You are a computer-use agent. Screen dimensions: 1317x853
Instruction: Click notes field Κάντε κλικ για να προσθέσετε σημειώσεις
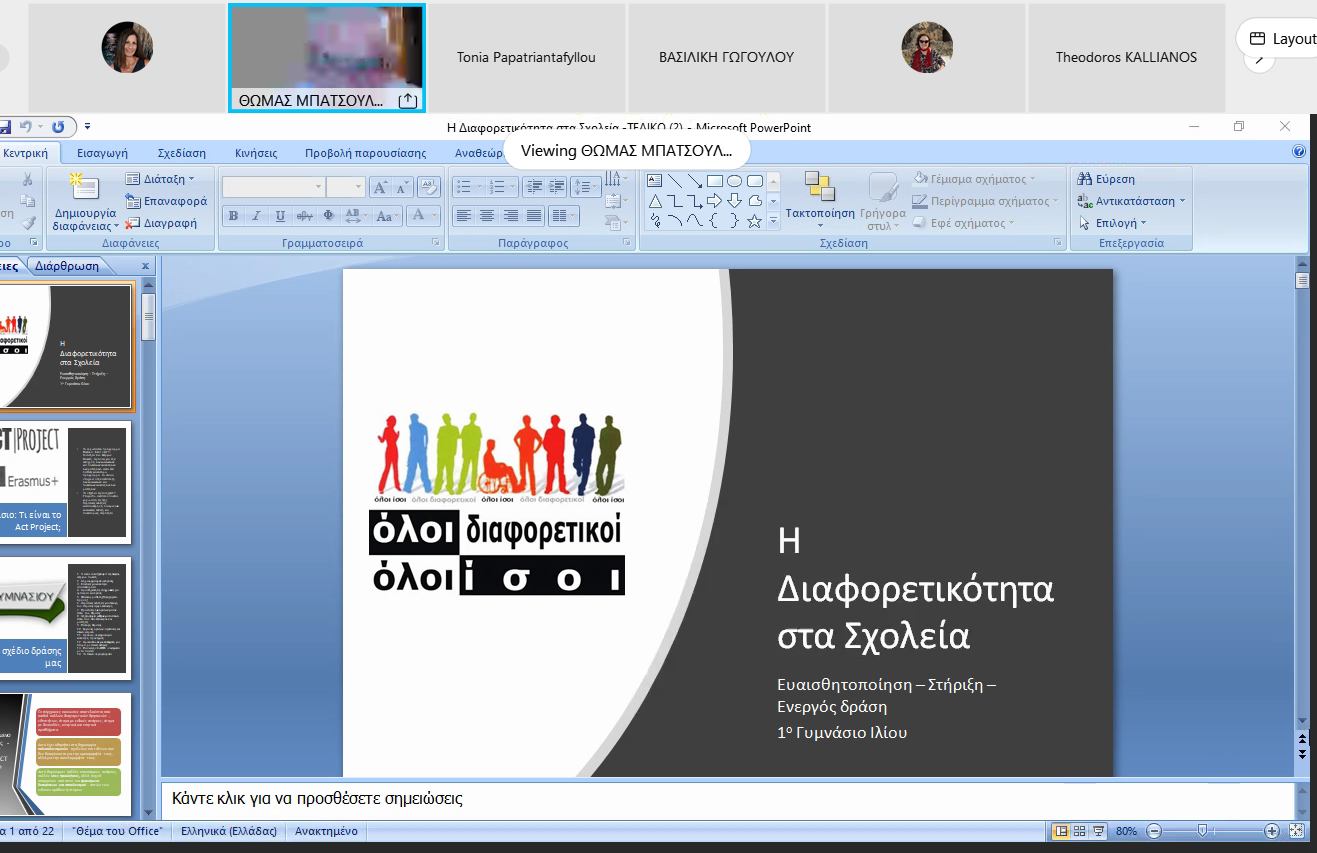pyautogui.click(x=728, y=799)
